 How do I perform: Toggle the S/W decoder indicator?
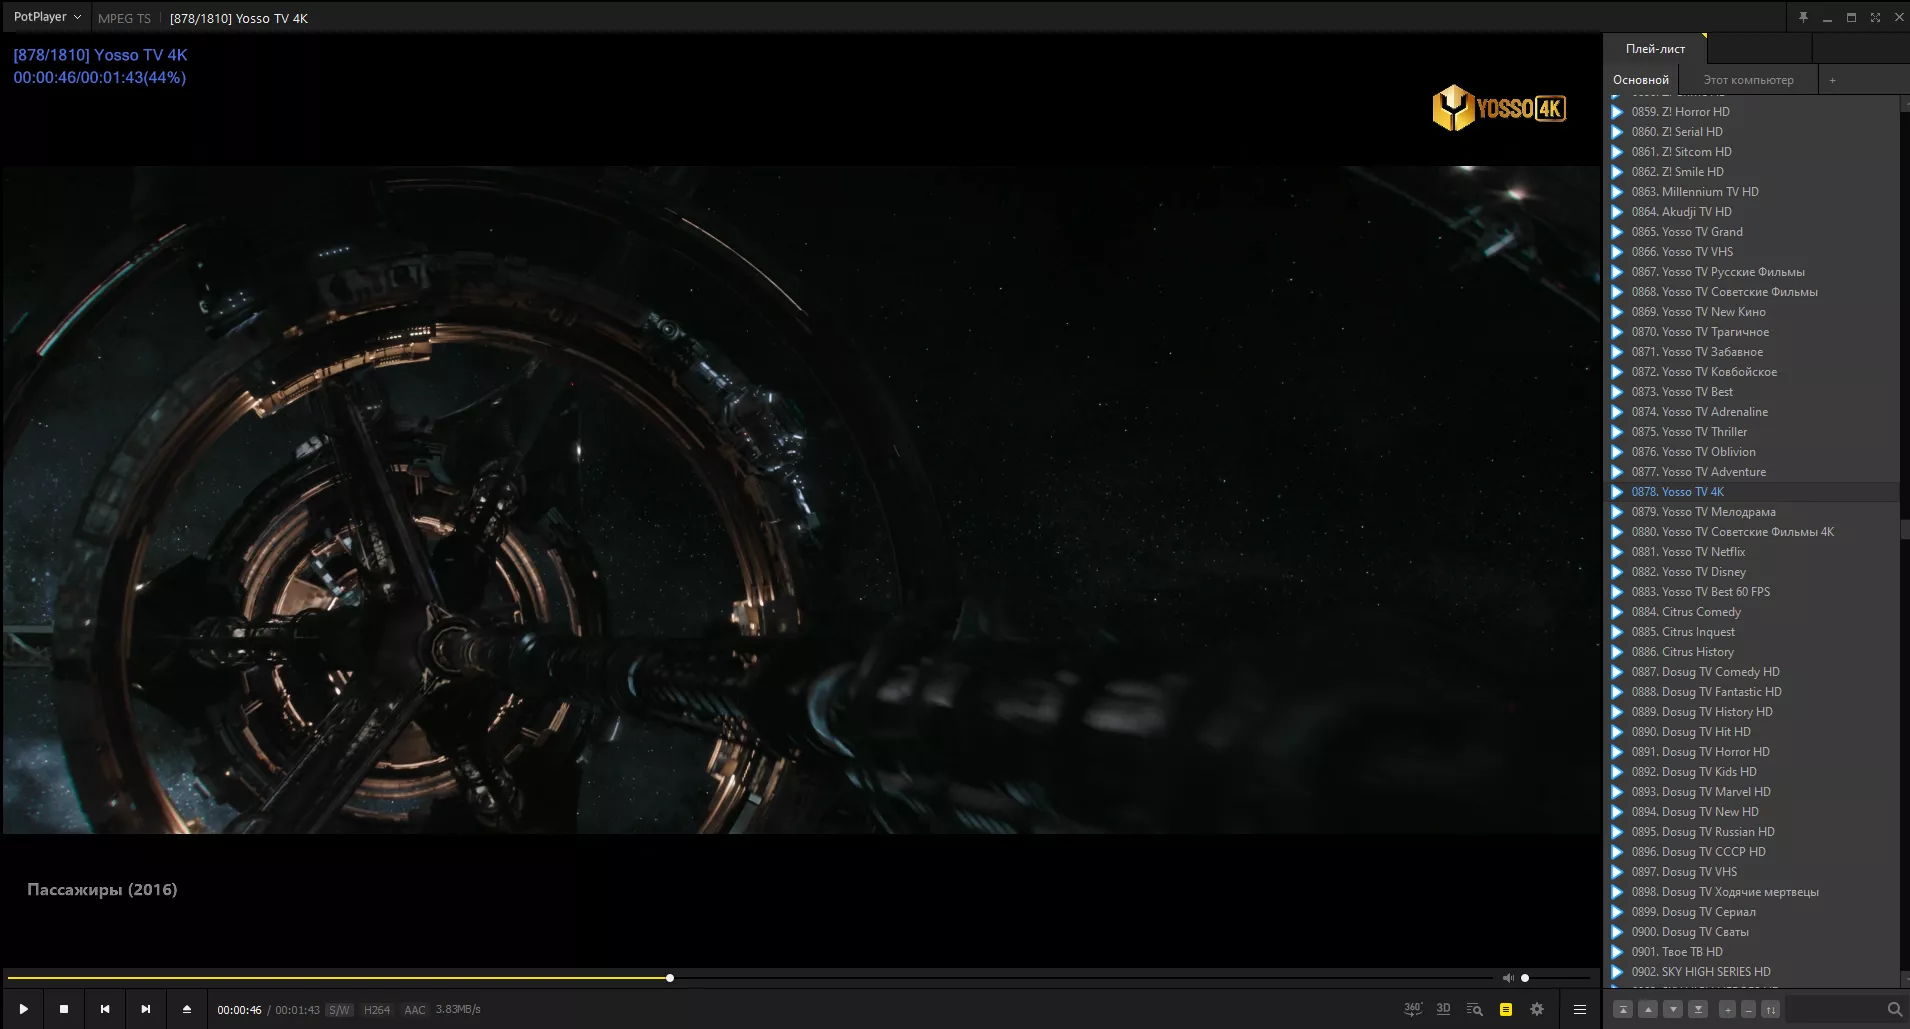click(340, 1010)
